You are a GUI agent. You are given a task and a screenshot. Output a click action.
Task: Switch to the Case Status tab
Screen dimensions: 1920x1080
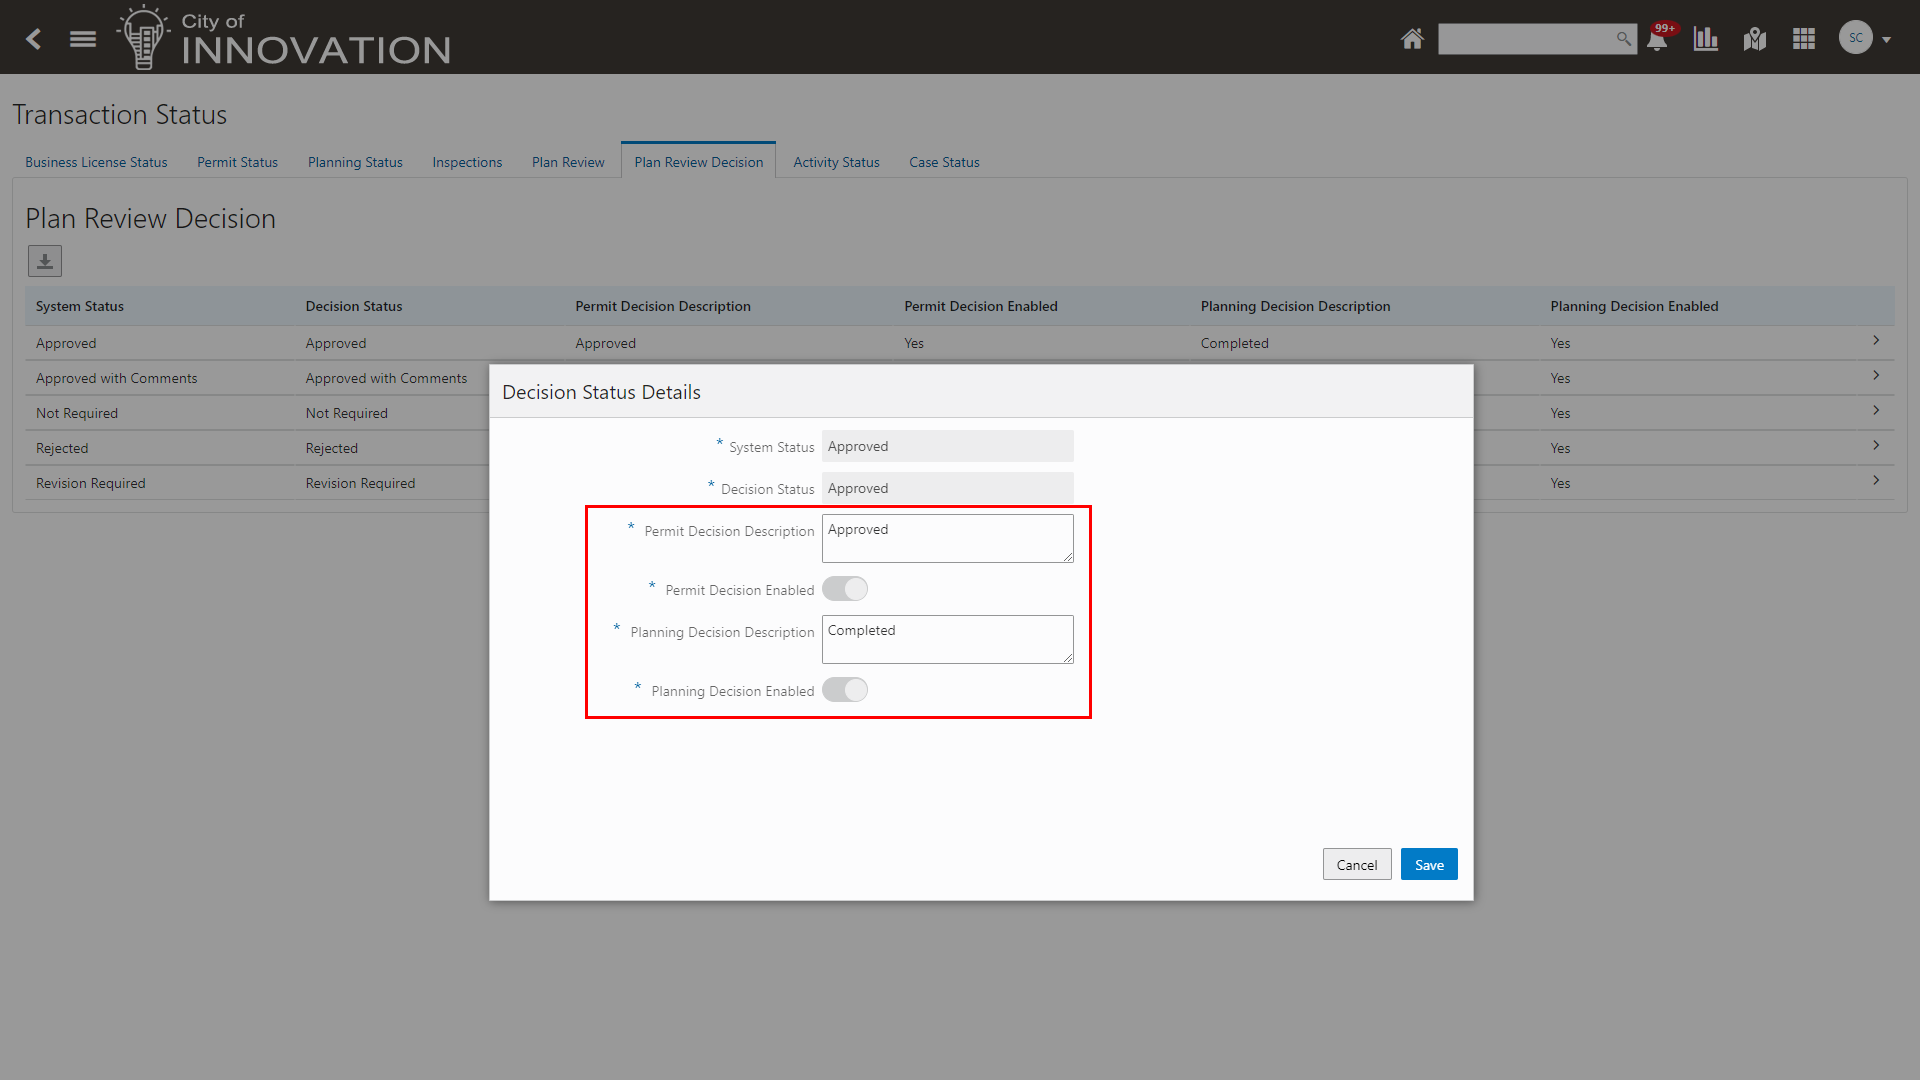944,162
